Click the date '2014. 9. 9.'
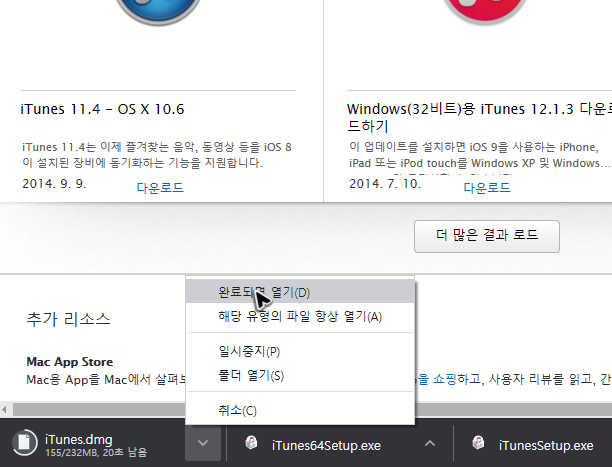The width and height of the screenshot is (612, 467). click(x=54, y=184)
